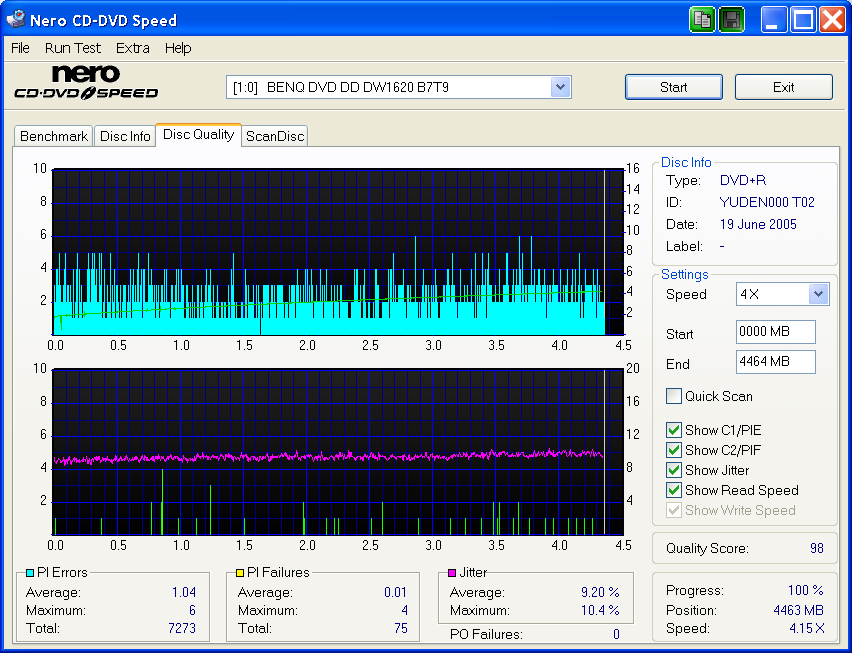Click the Start position input field
Image resolution: width=852 pixels, height=653 pixels.
coord(775,331)
